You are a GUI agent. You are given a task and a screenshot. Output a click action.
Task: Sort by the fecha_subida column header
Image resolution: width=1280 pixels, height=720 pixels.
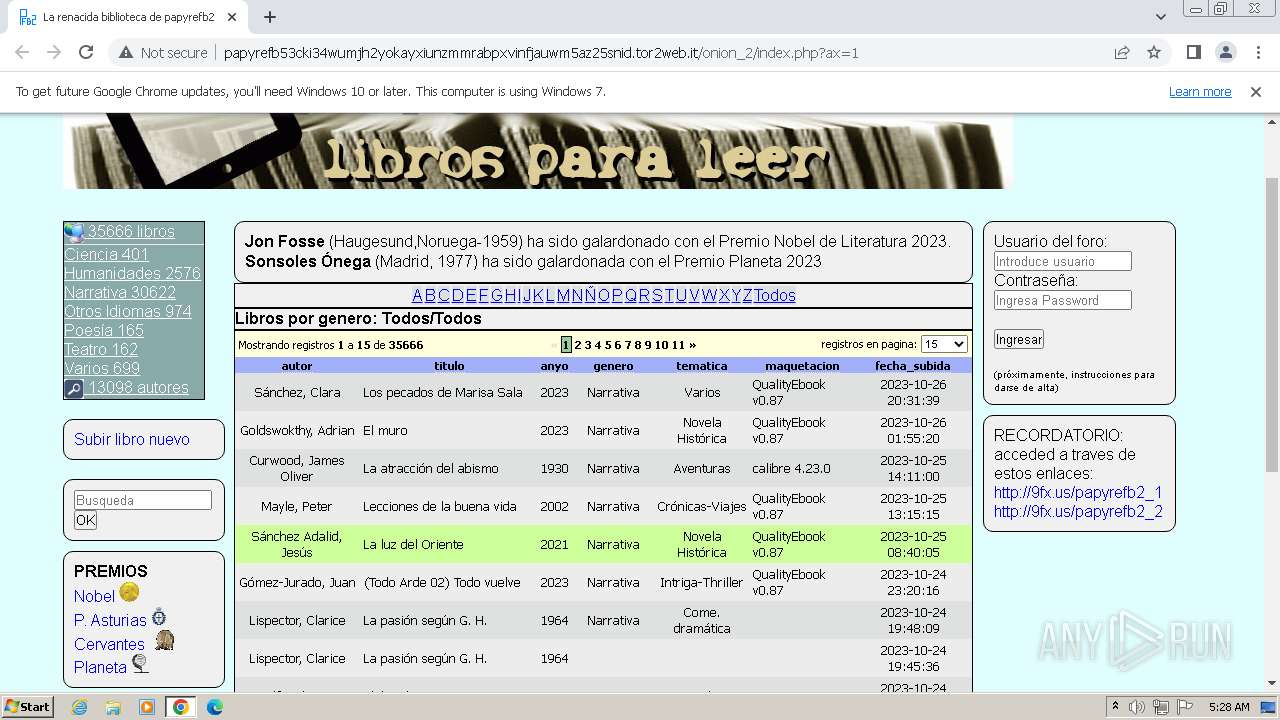click(912, 366)
